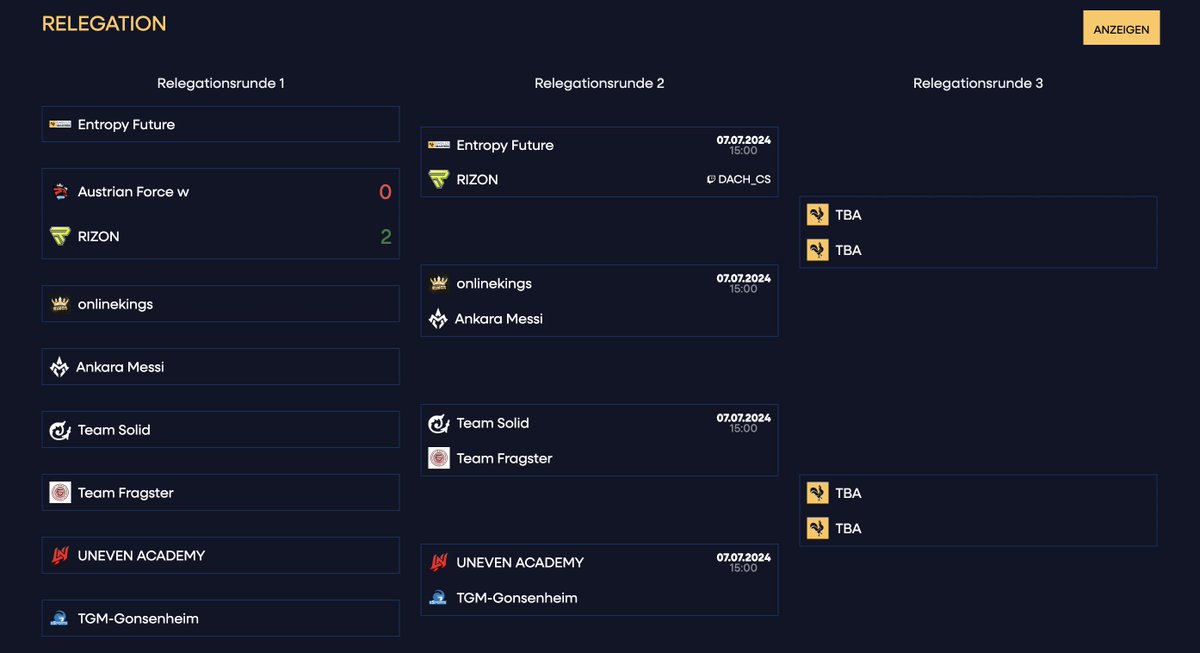
Task: Select Ankara Messi name in Relegationsrunde 2
Action: click(x=499, y=319)
